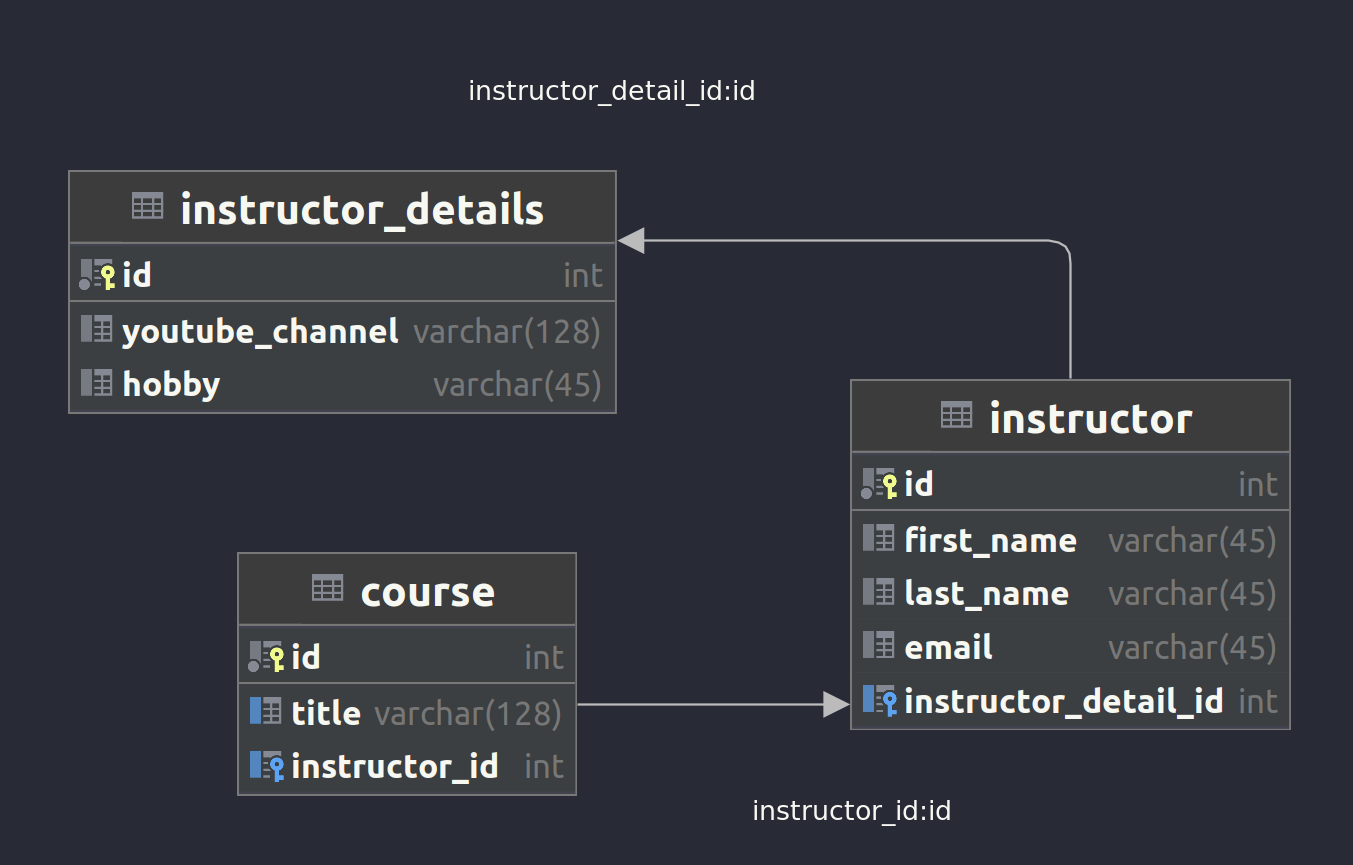Click int type of instructor_id
Image resolution: width=1353 pixels, height=865 pixels.
click(x=544, y=767)
